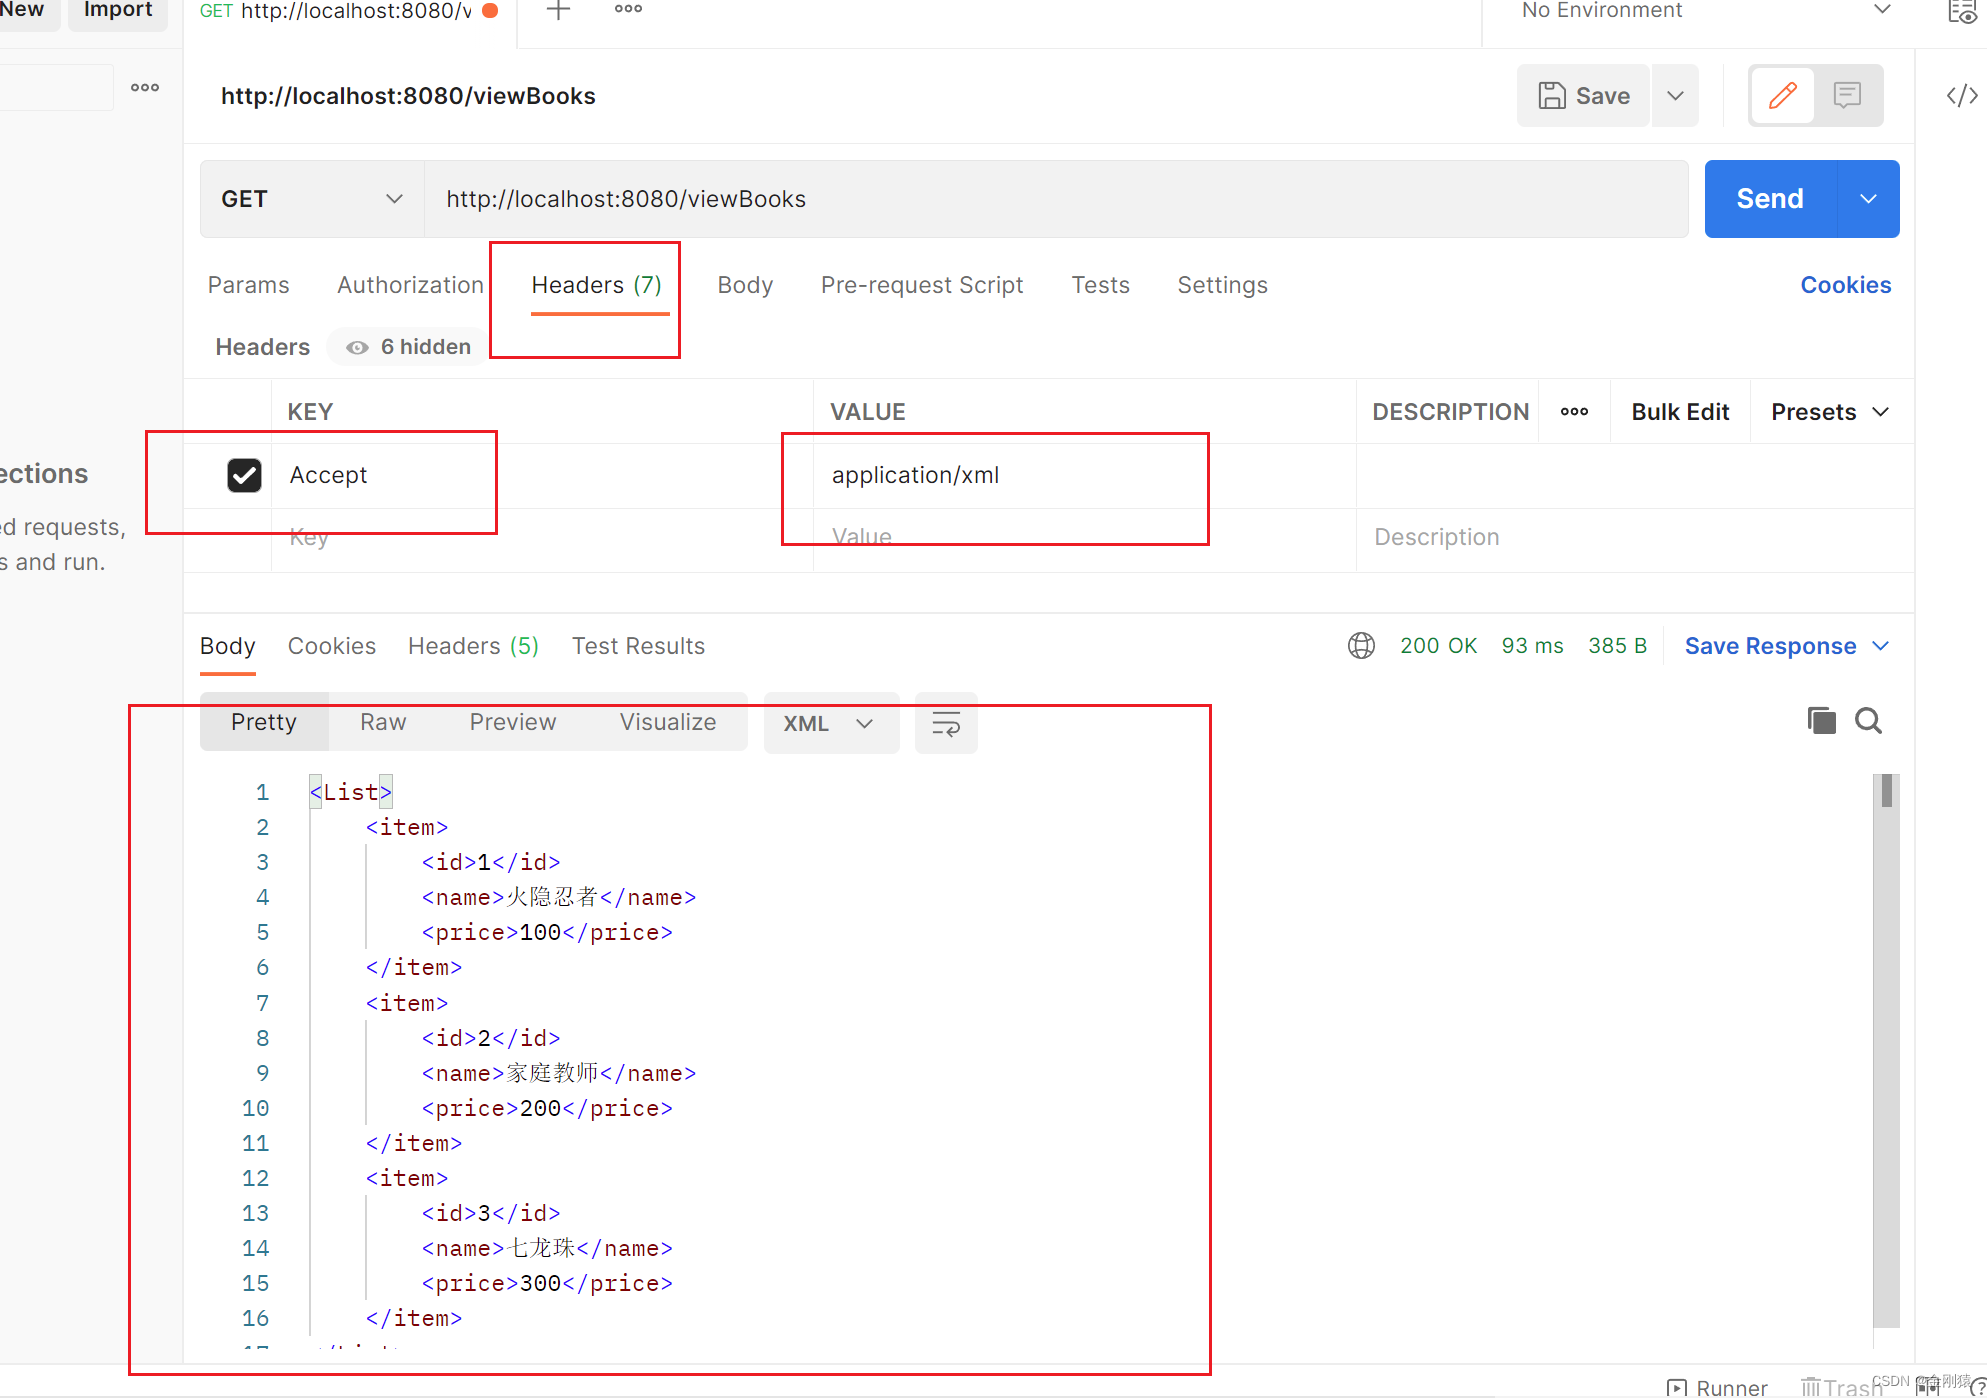Open the GET method dropdown
This screenshot has width=1987, height=1398.
point(311,198)
